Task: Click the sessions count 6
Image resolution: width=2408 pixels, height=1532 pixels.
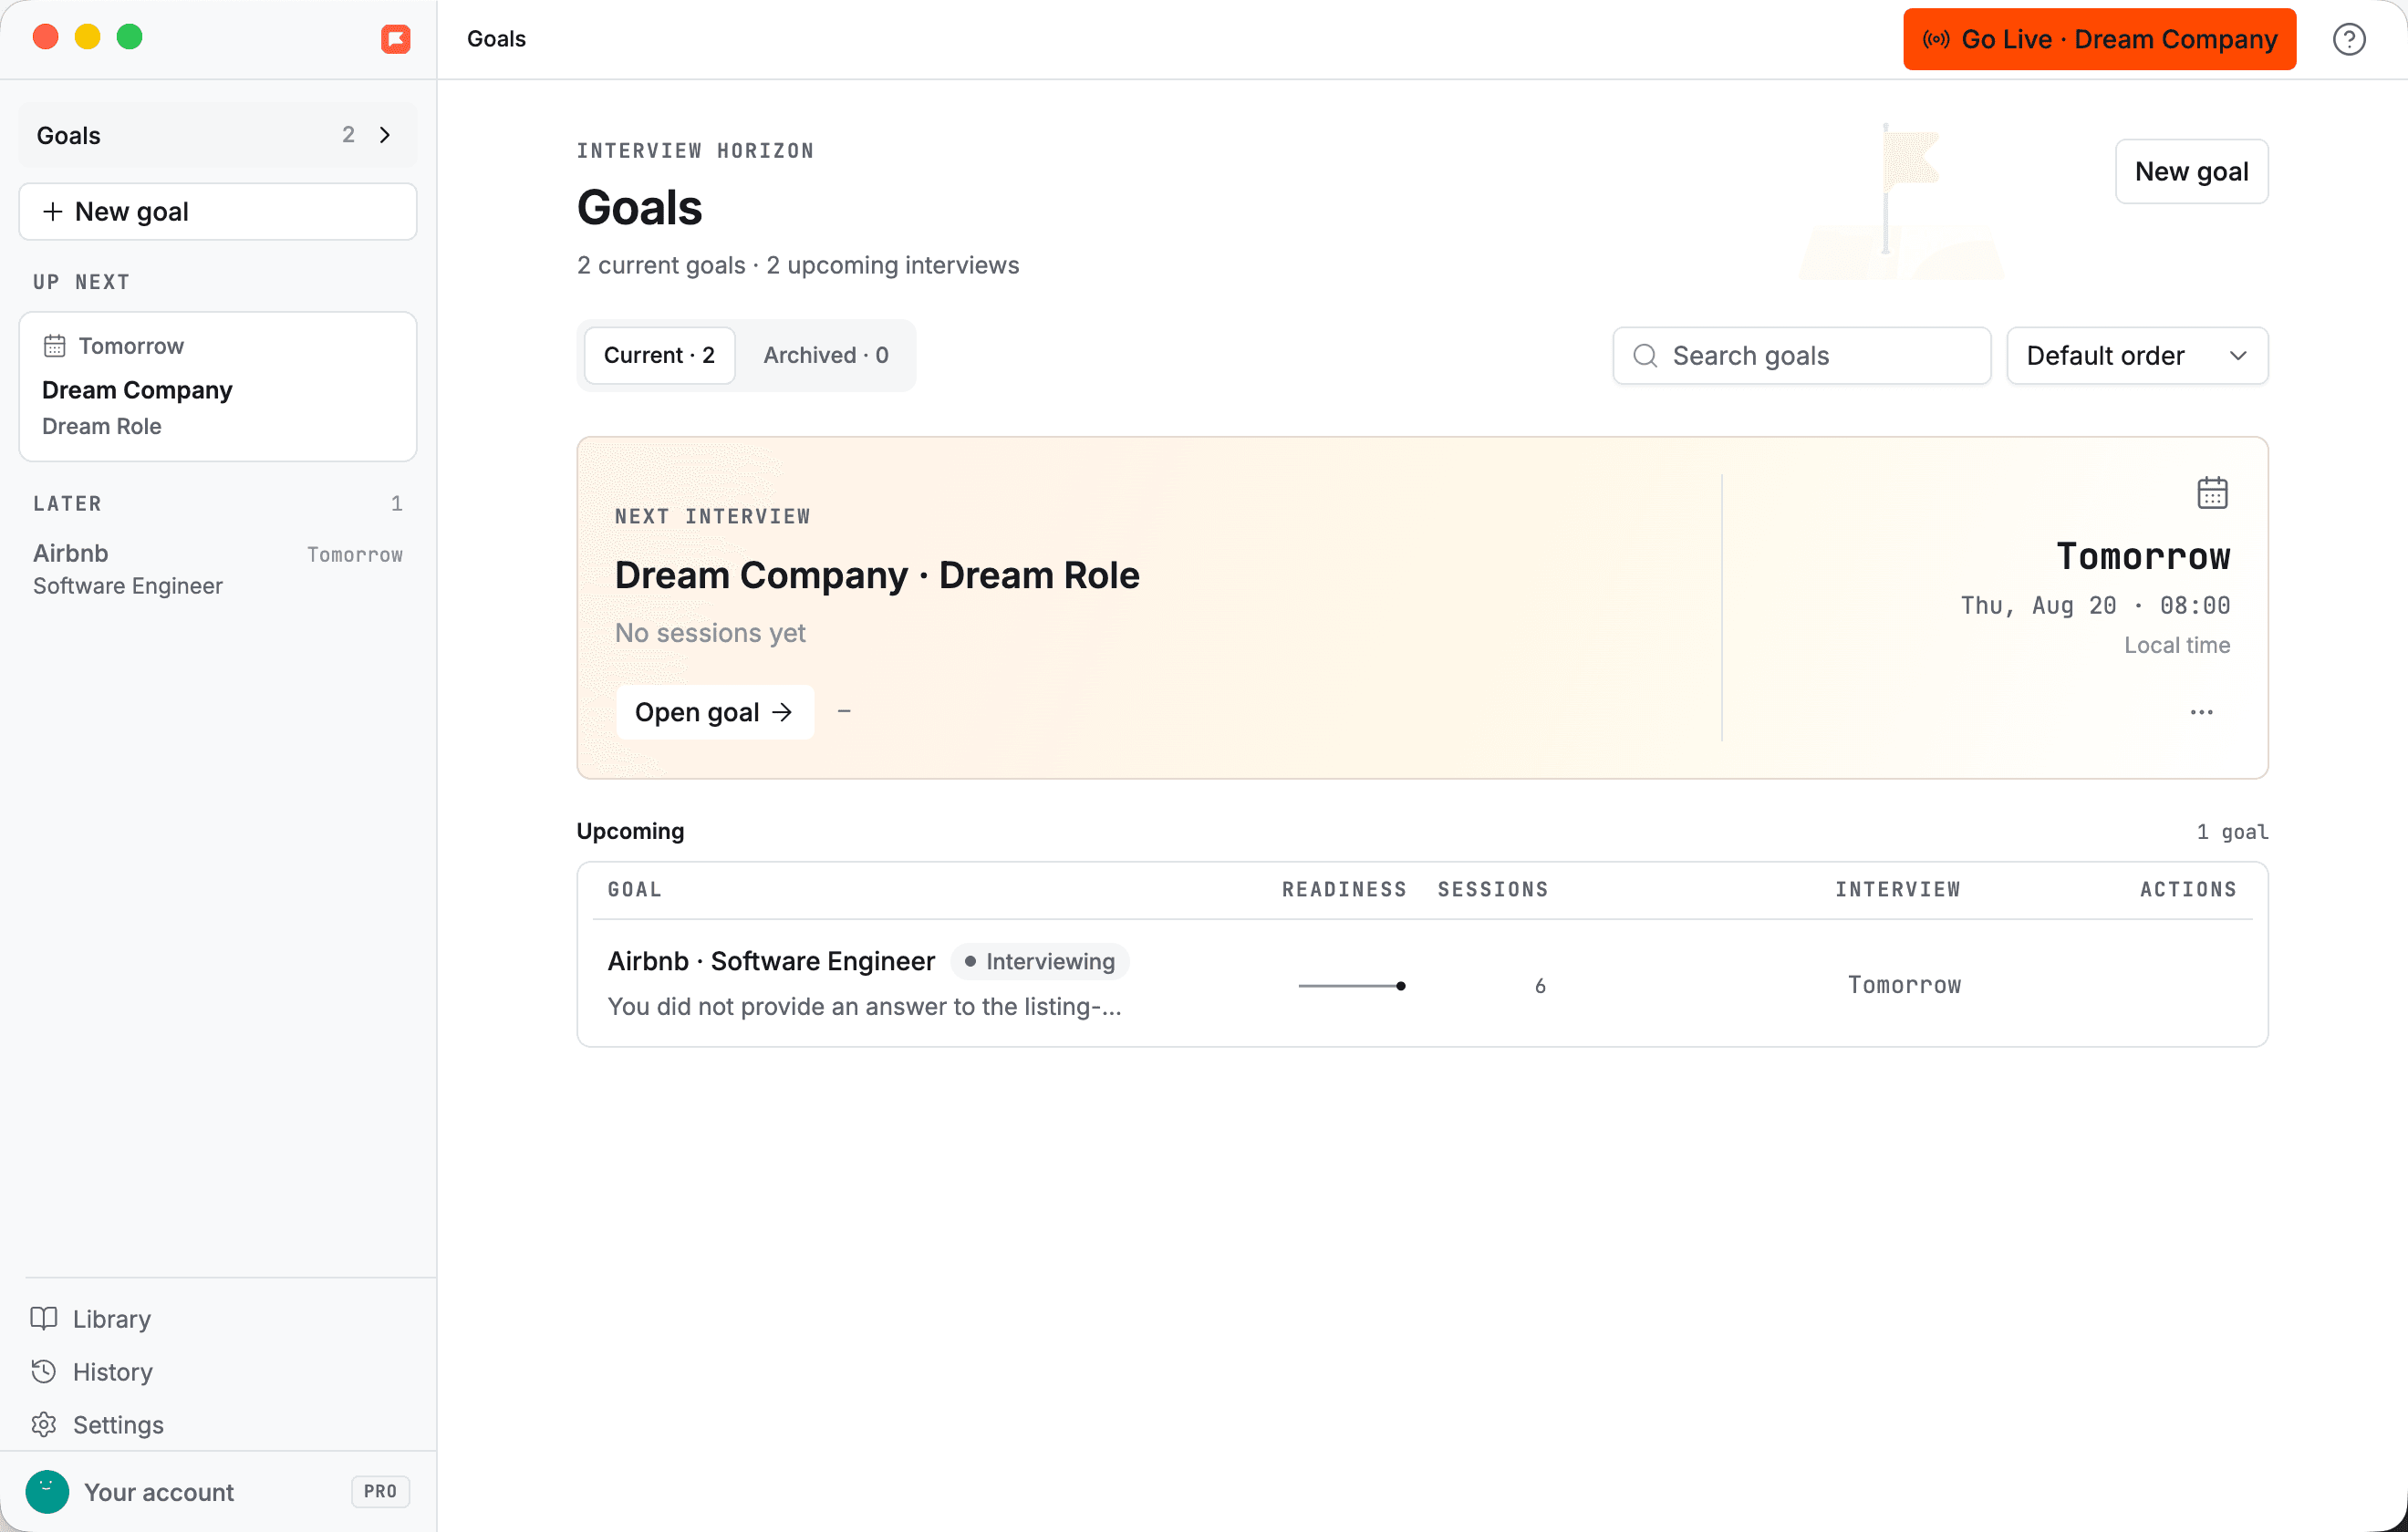Action: [1540, 986]
